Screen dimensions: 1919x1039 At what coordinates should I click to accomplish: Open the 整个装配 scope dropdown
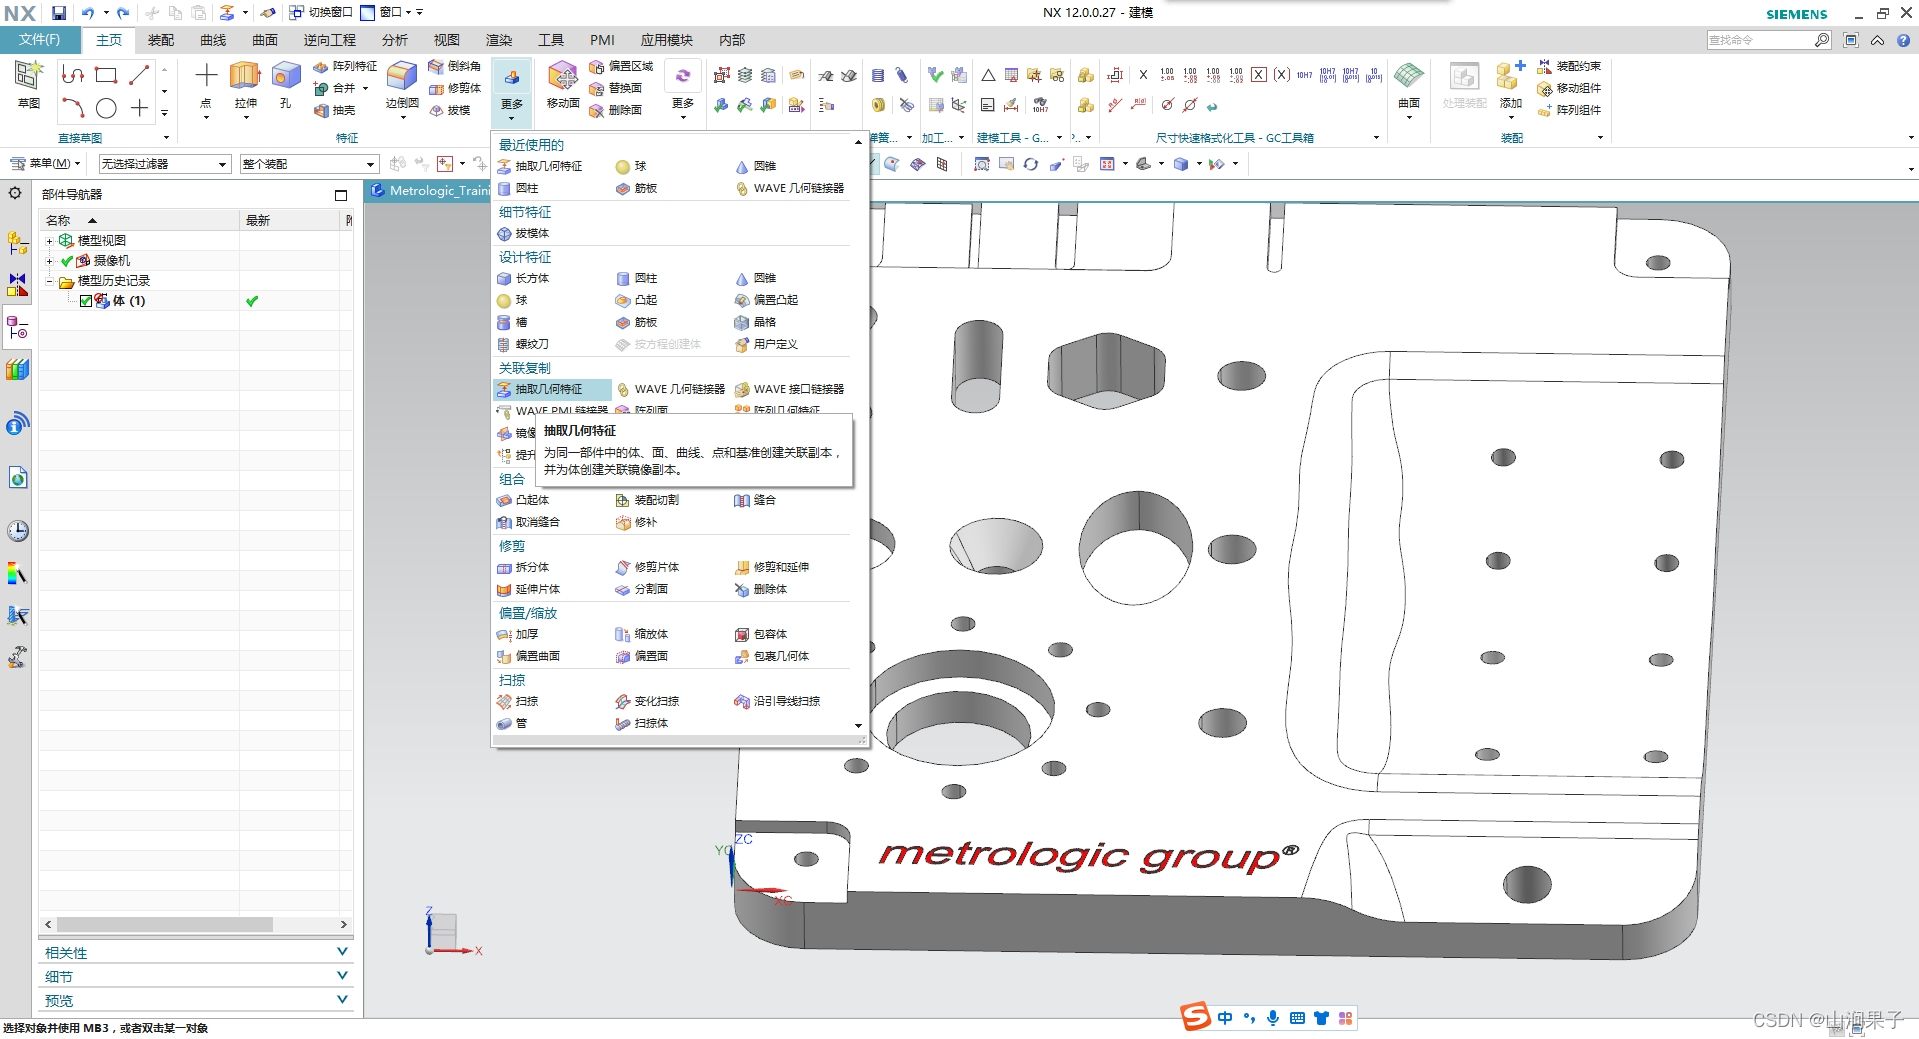[x=309, y=164]
